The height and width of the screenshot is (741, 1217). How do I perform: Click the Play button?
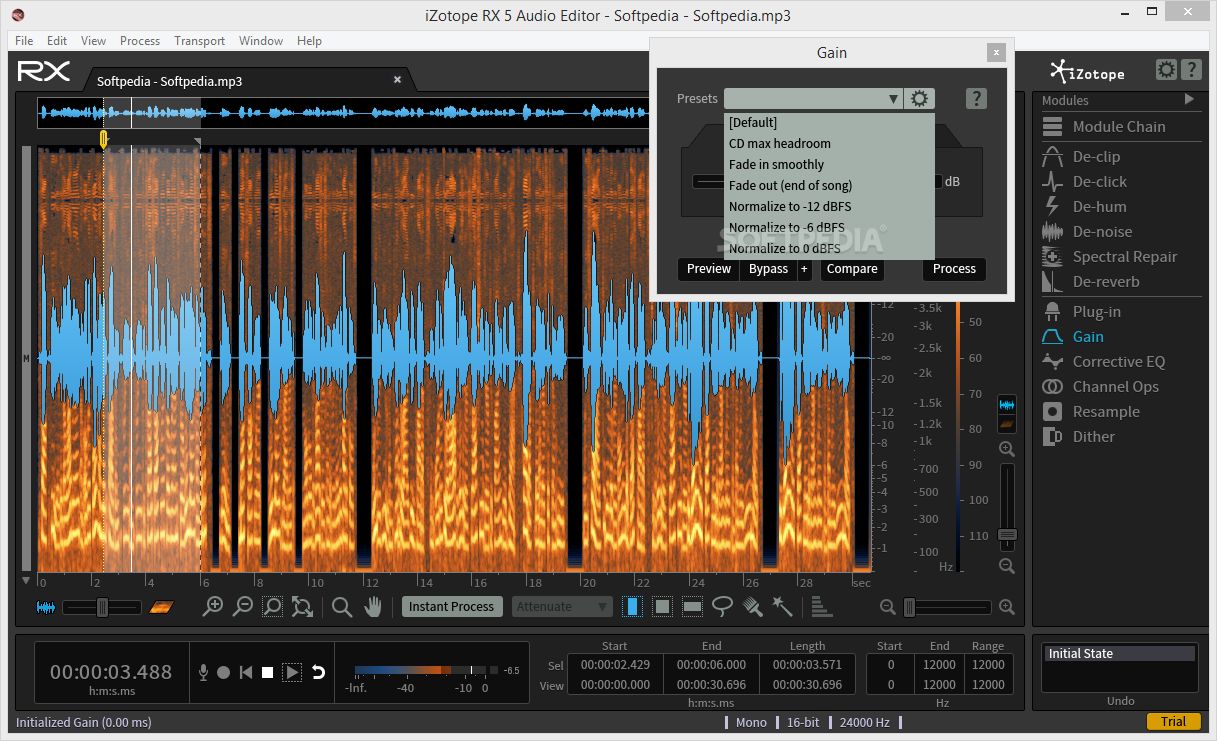click(291, 672)
